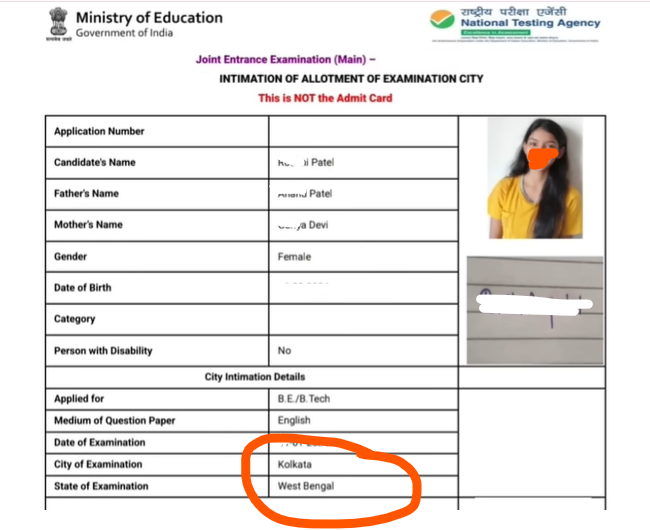Select the Application Number value cell
Screen dimensions: 650x530
coord(363,131)
